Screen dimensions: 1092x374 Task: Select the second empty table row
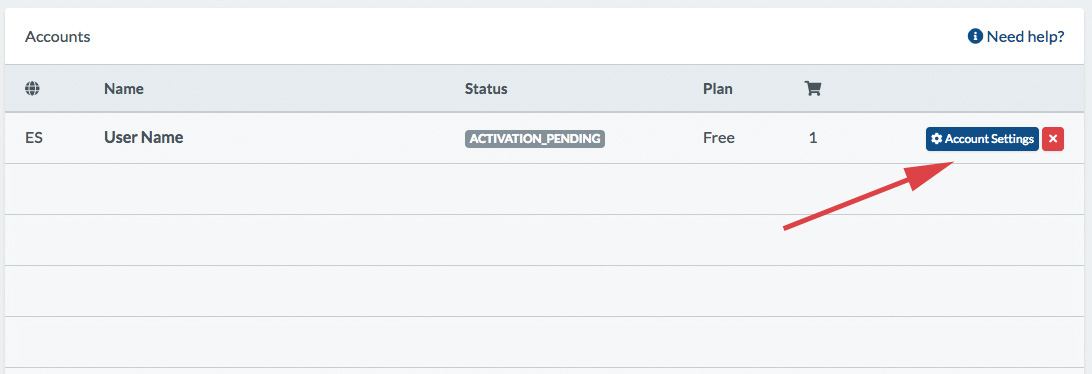546,240
